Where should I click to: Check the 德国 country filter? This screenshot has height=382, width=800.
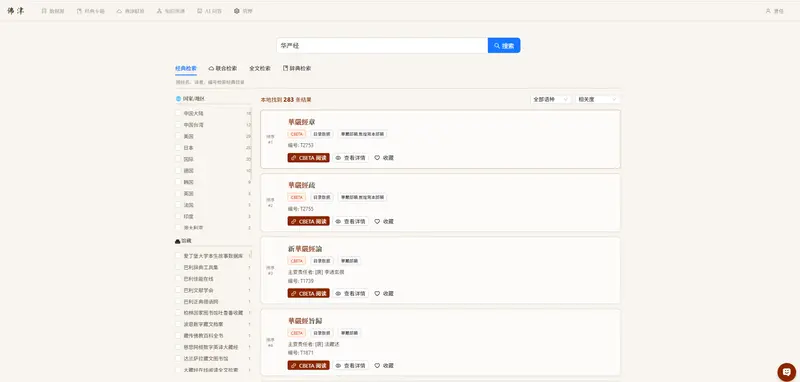coord(178,171)
